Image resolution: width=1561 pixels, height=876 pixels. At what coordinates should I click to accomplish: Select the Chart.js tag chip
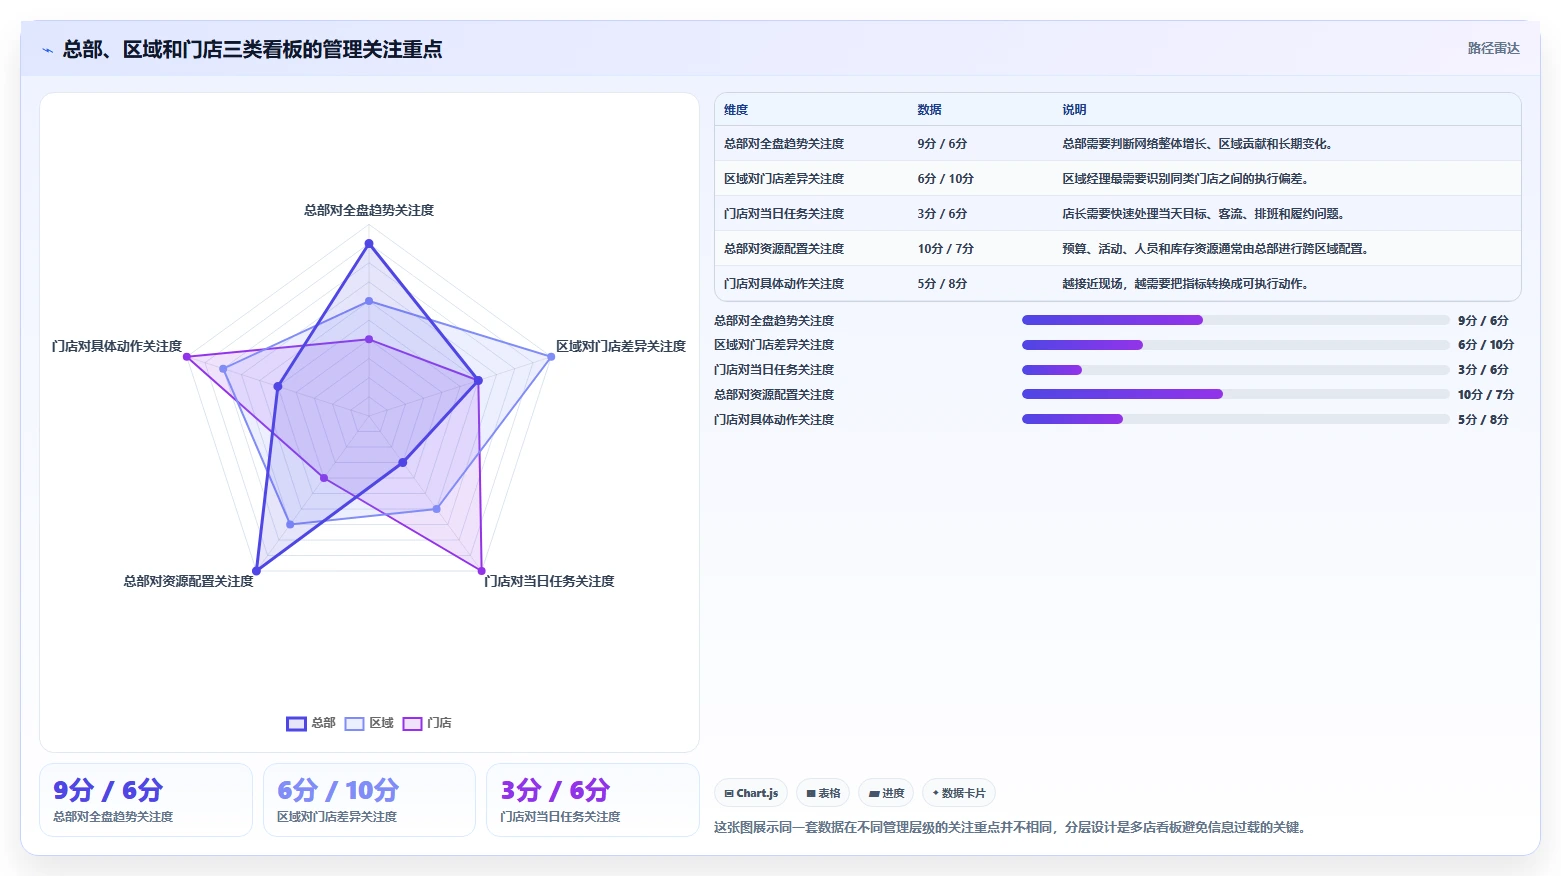point(751,793)
